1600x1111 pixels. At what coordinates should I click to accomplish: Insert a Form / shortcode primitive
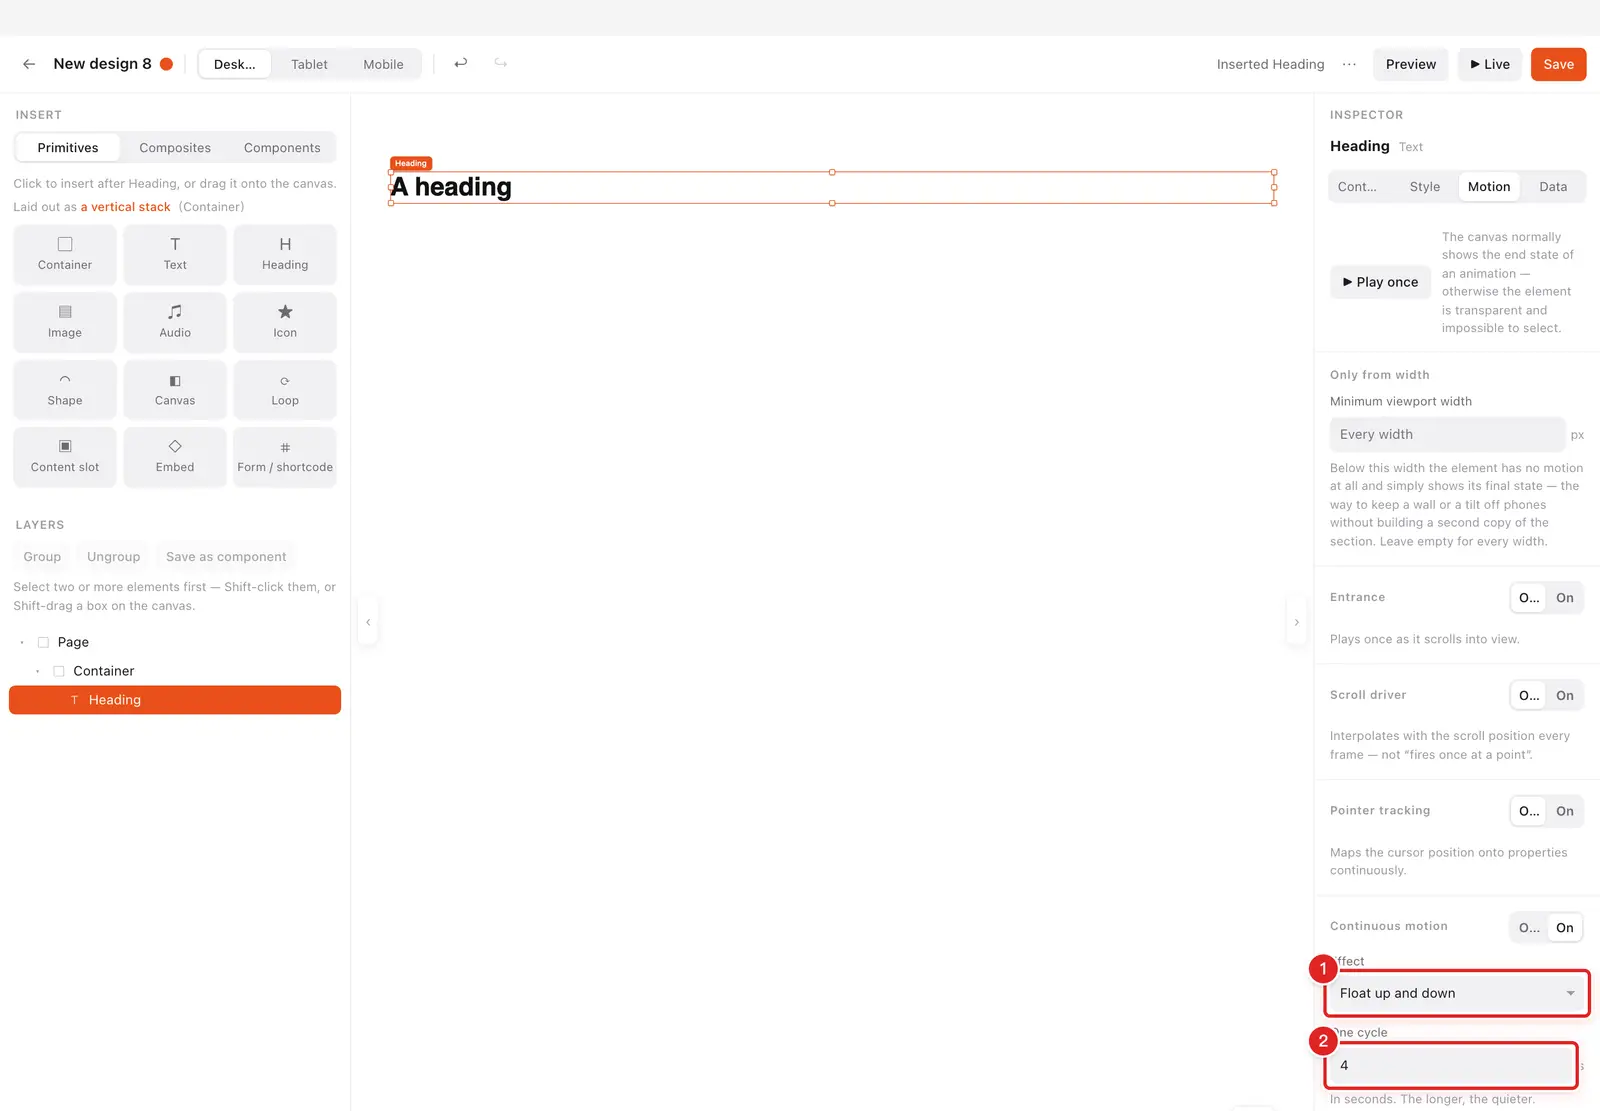(x=285, y=457)
